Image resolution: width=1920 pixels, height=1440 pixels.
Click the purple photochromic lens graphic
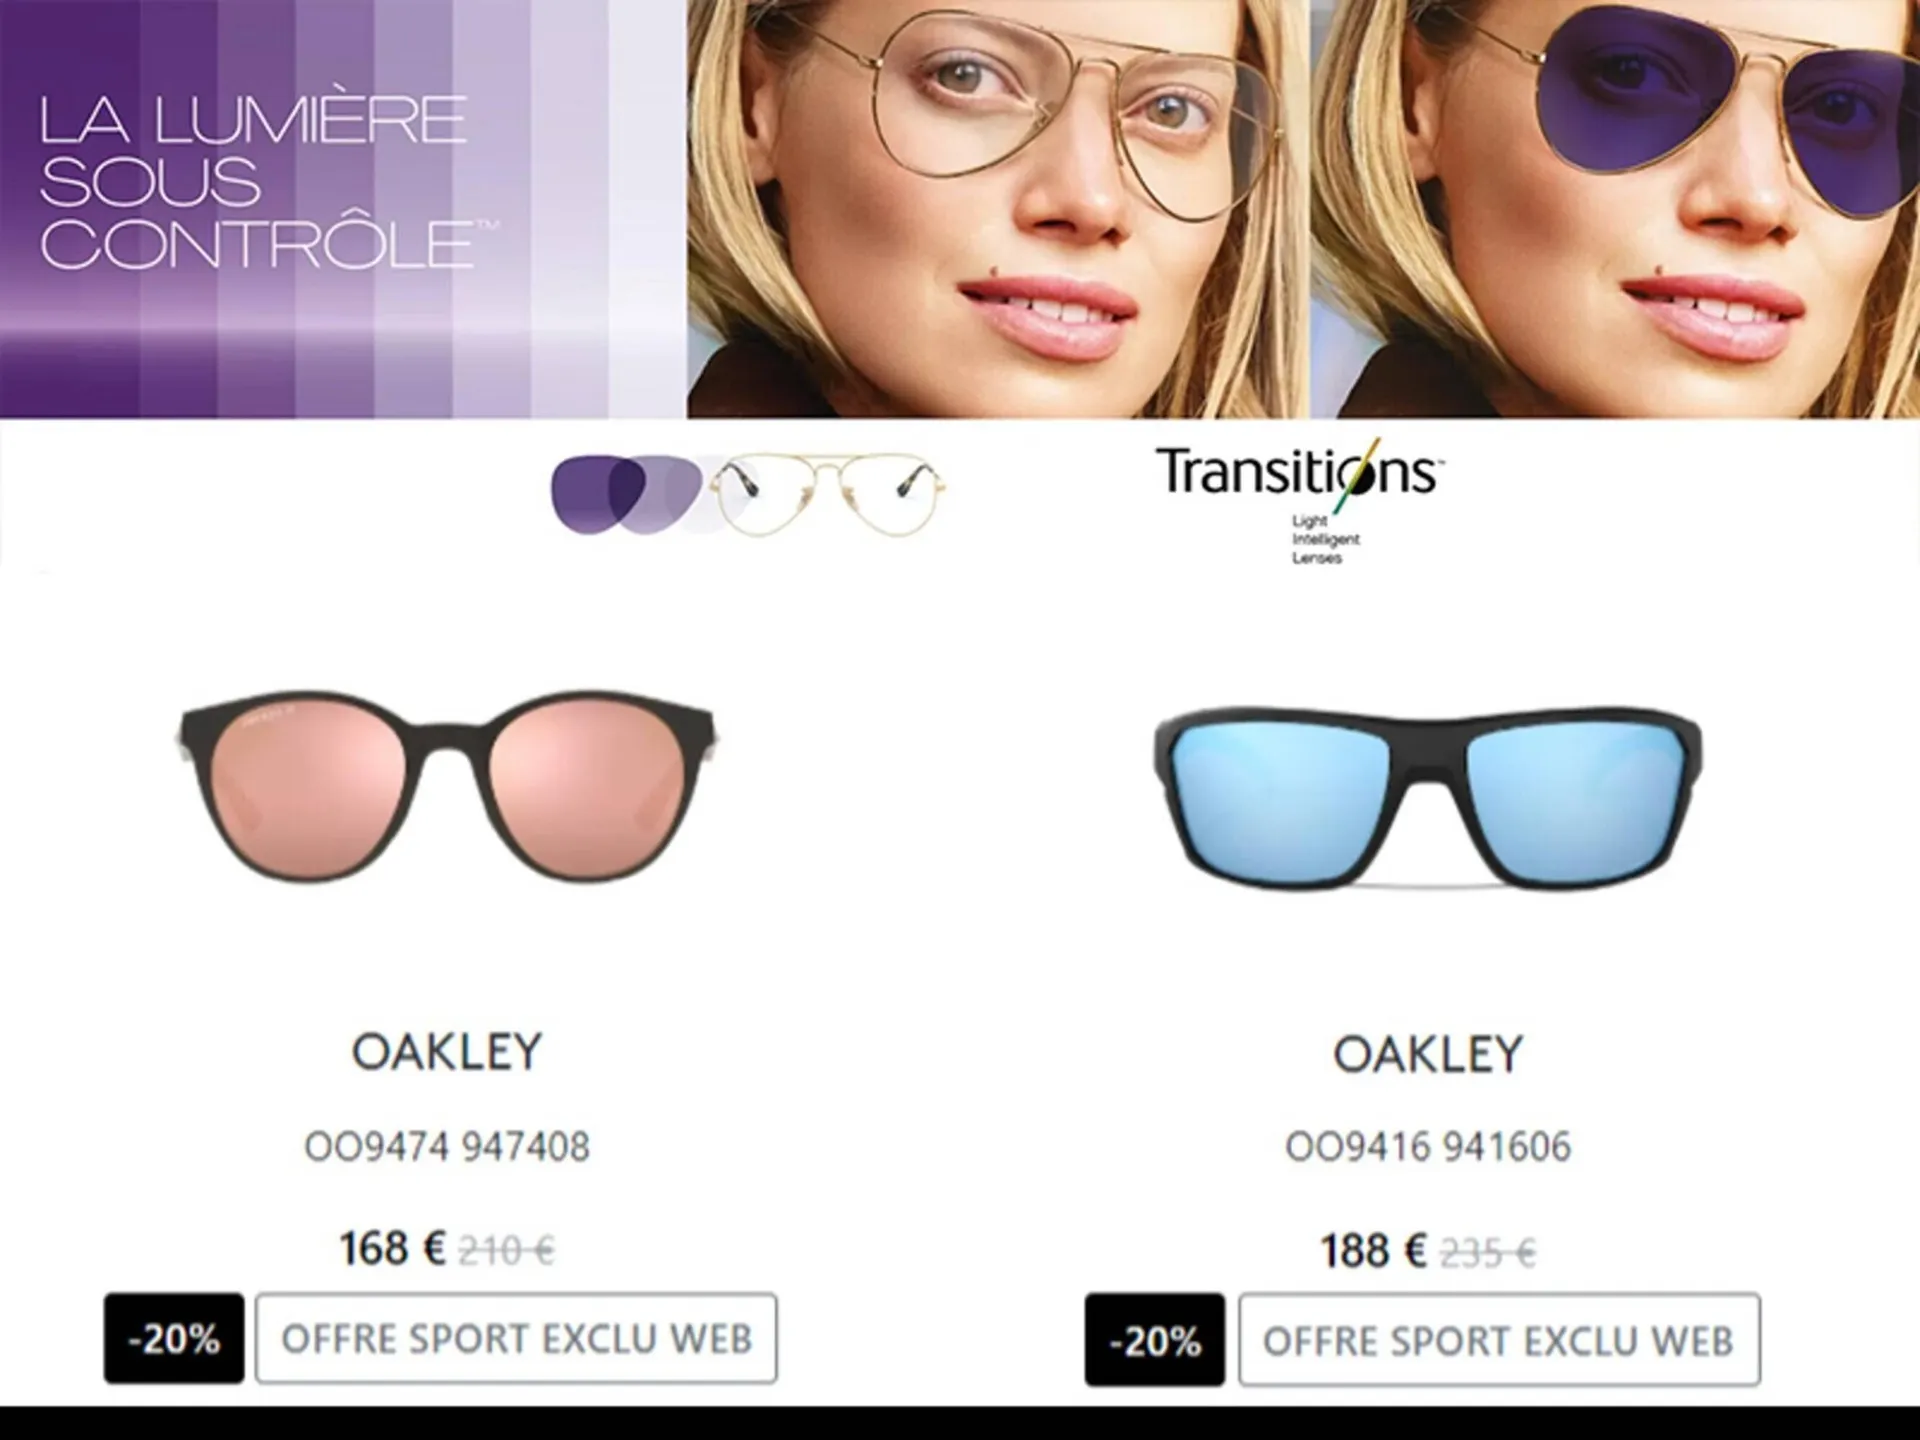[630, 493]
